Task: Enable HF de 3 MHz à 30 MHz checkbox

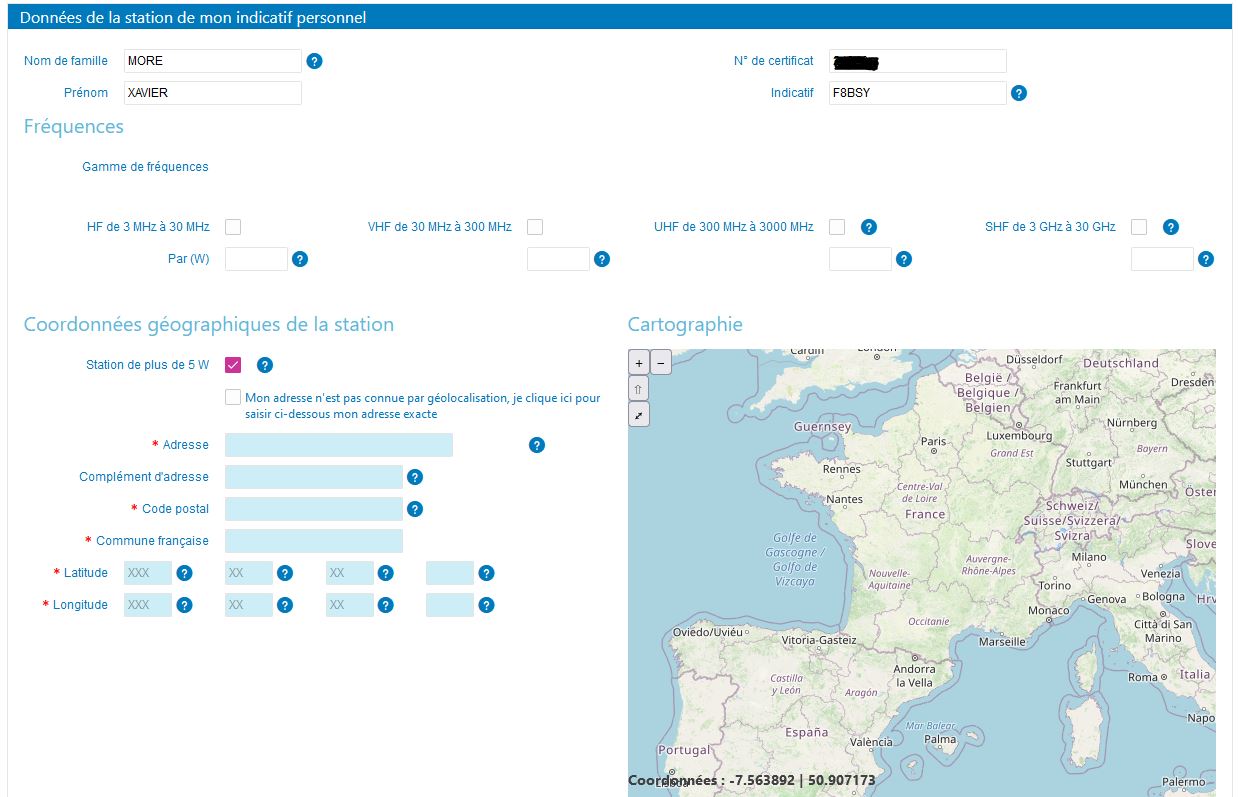Action: point(233,227)
